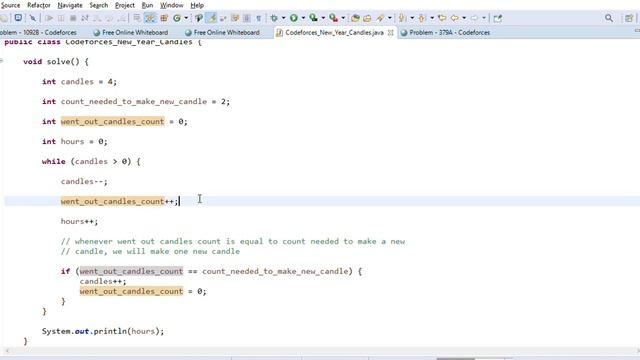Click the Quick Access magnifier icon
The height and width of the screenshot is (360, 640).
tap(609, 18)
